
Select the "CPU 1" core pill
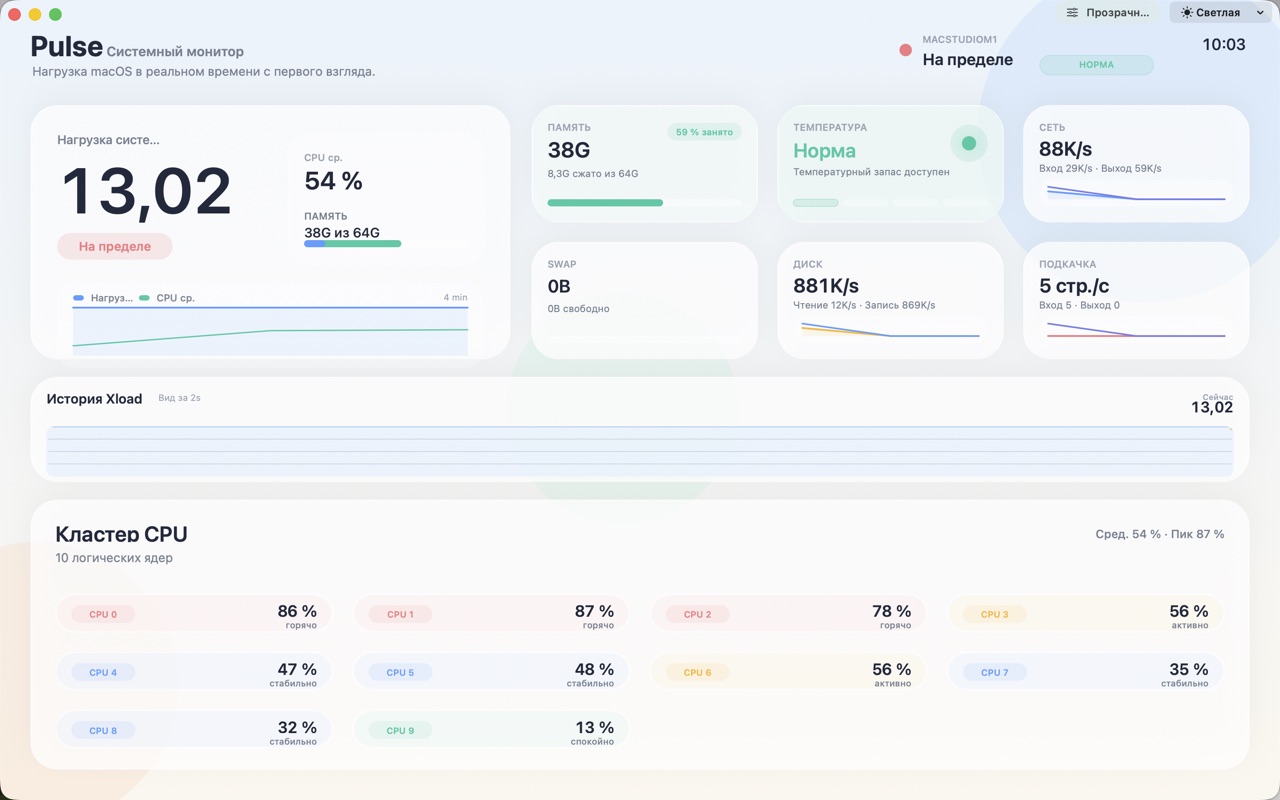pos(400,614)
